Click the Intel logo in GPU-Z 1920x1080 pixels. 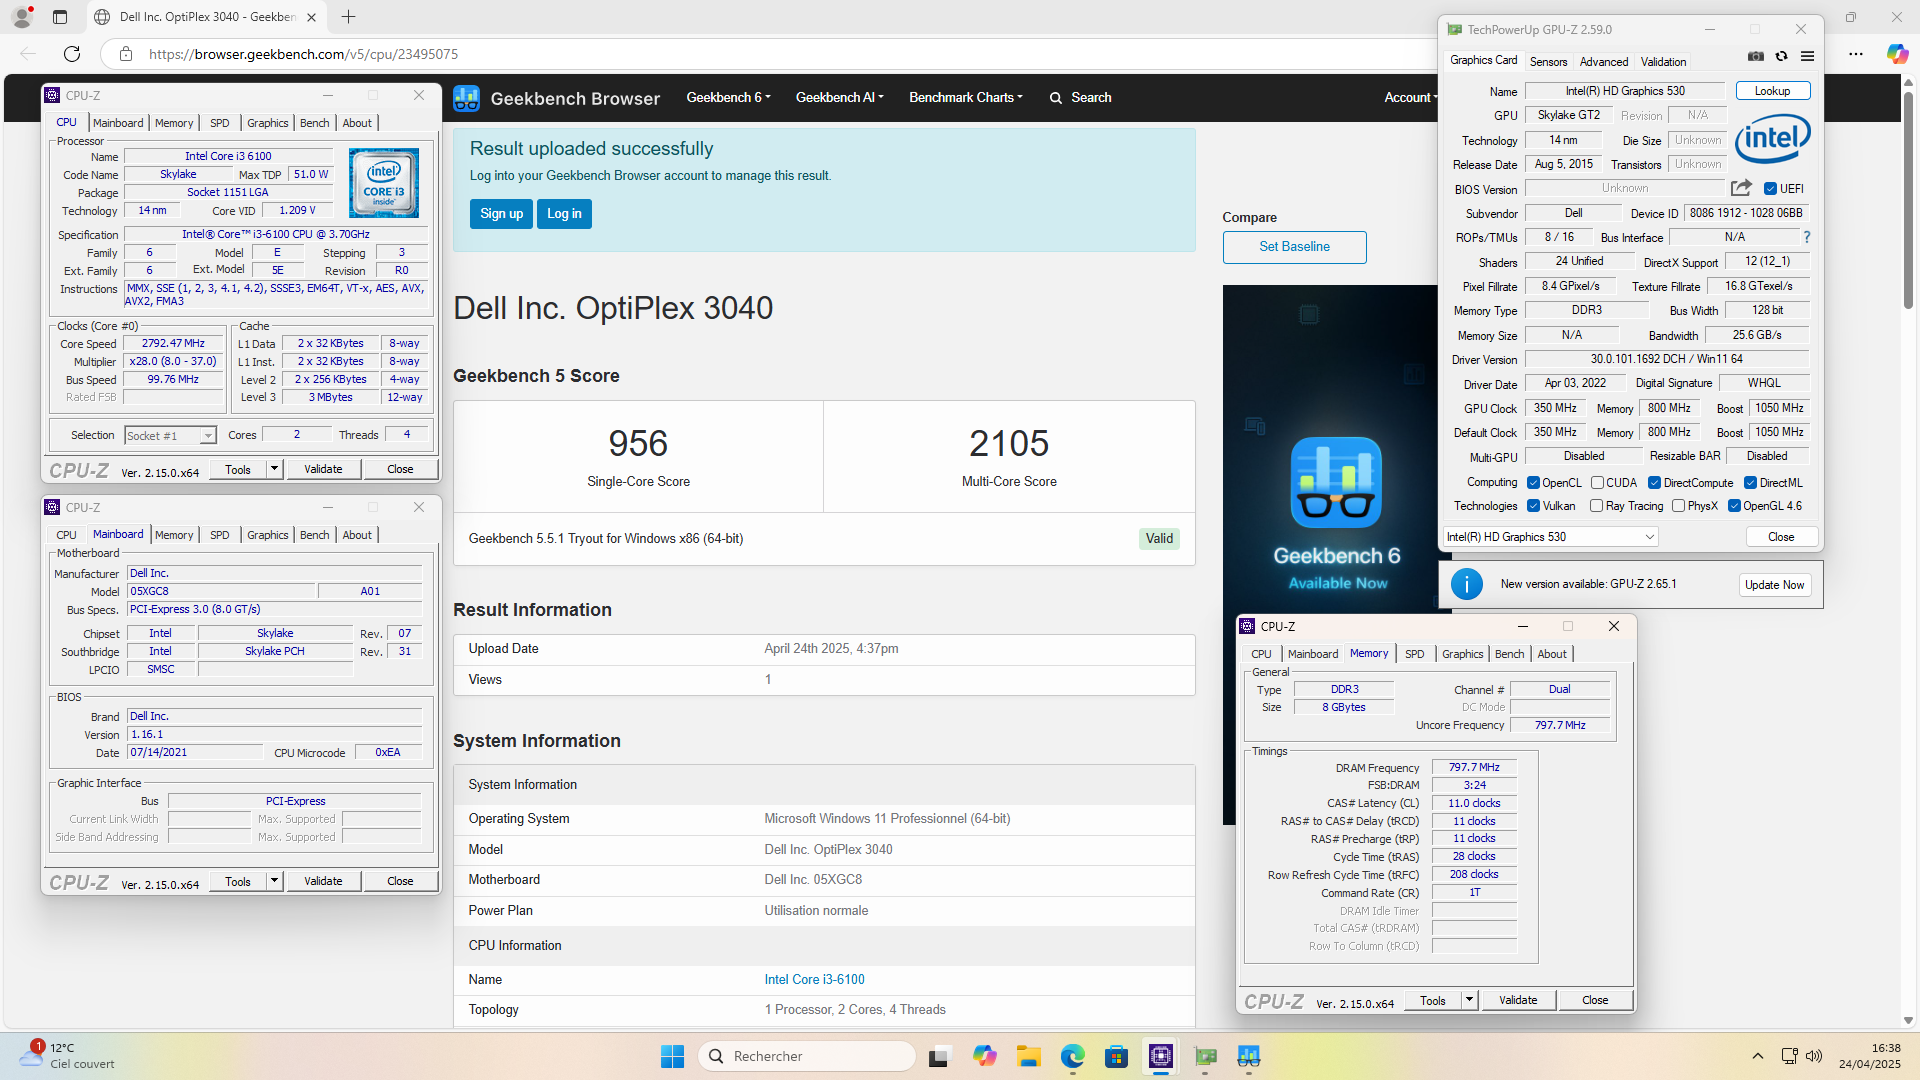coord(1772,139)
